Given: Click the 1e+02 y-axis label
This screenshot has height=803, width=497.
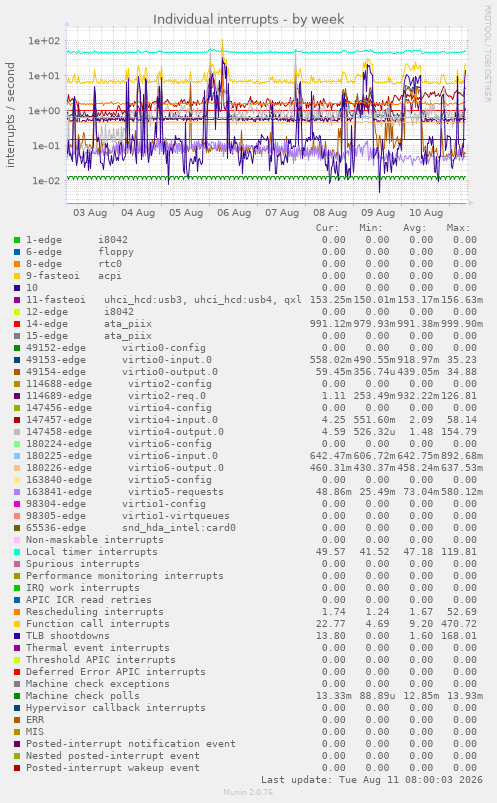Looking at the screenshot, I should 44,41.
